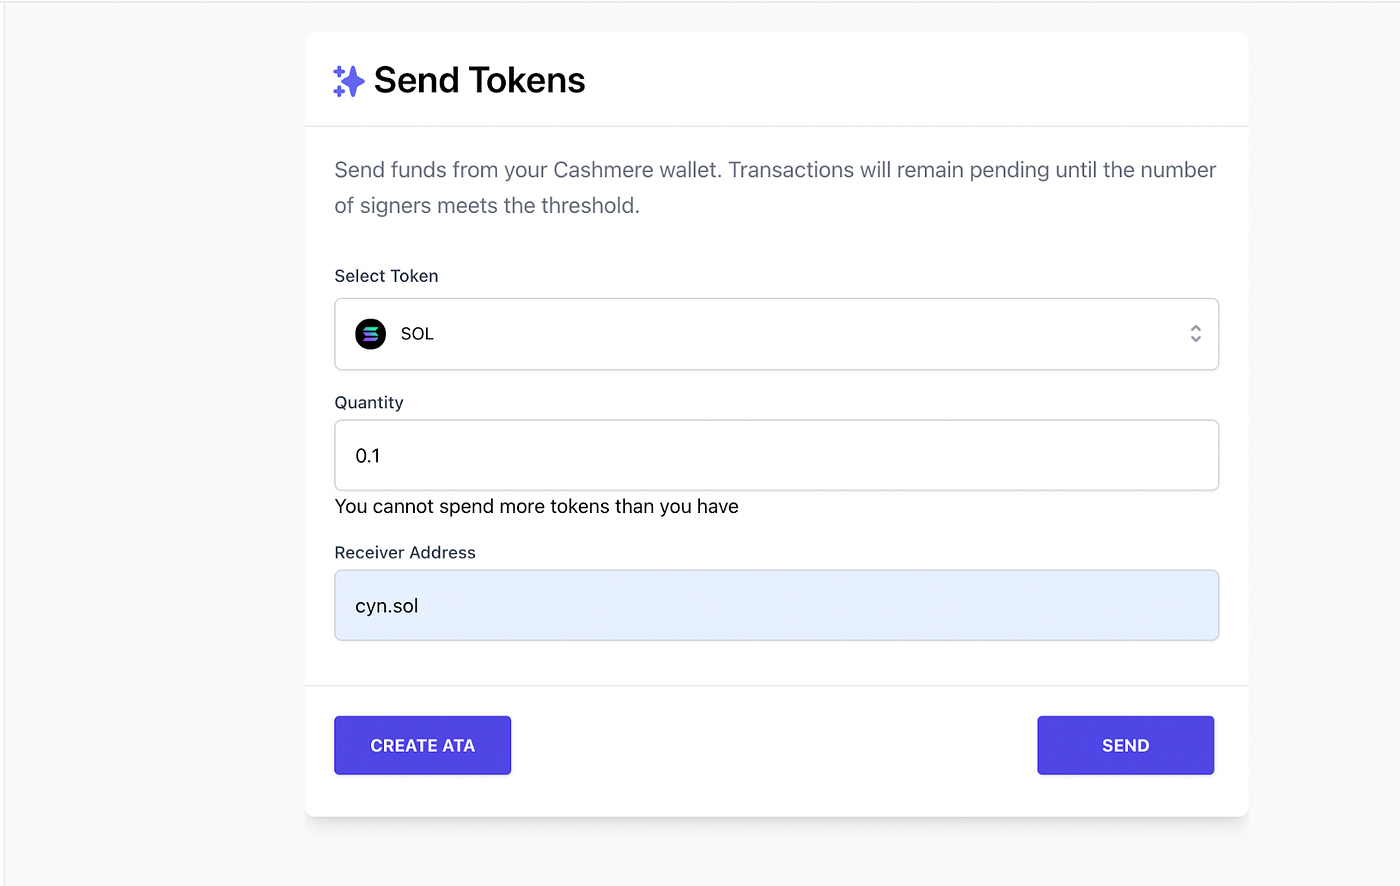Image resolution: width=1400 pixels, height=886 pixels.
Task: Click the sparkle icon beside Send Tokens
Action: coord(348,81)
